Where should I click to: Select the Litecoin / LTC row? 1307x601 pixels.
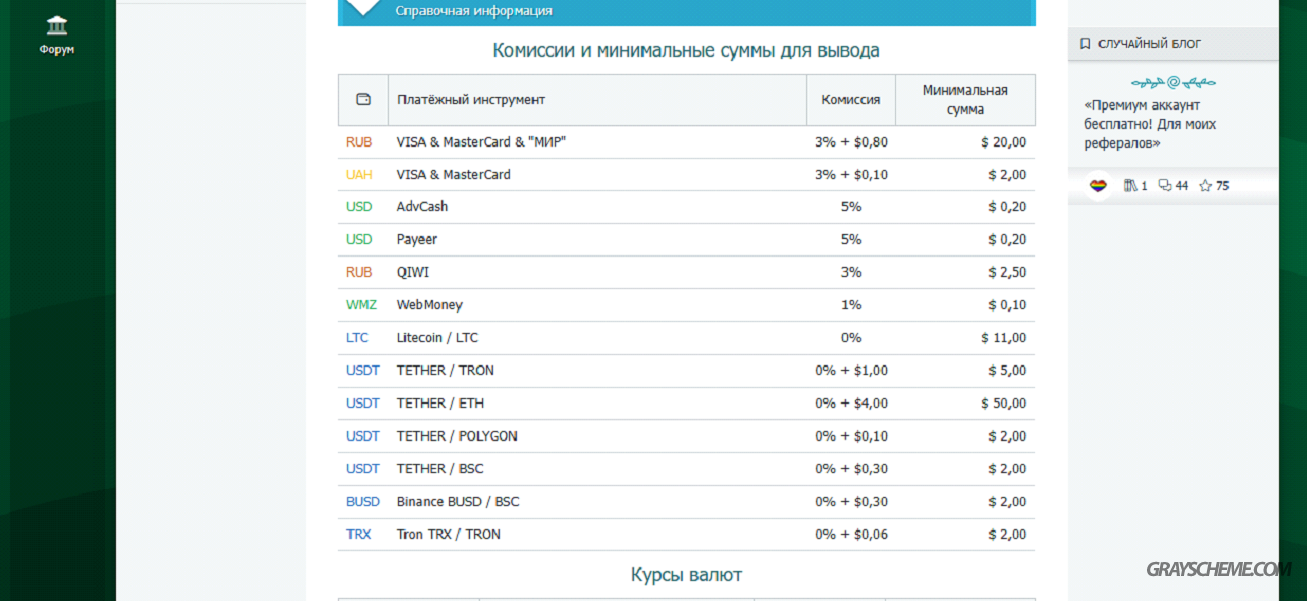tap(687, 338)
